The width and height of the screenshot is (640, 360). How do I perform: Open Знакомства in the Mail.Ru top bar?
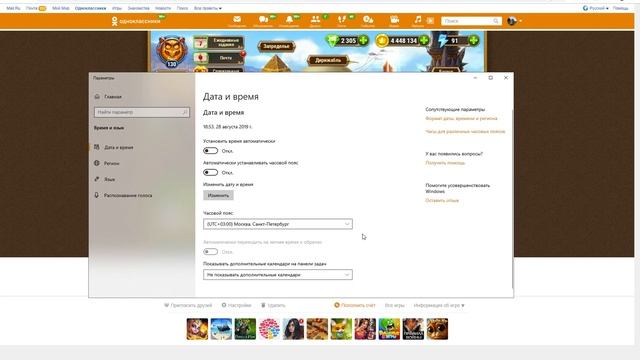(138, 8)
